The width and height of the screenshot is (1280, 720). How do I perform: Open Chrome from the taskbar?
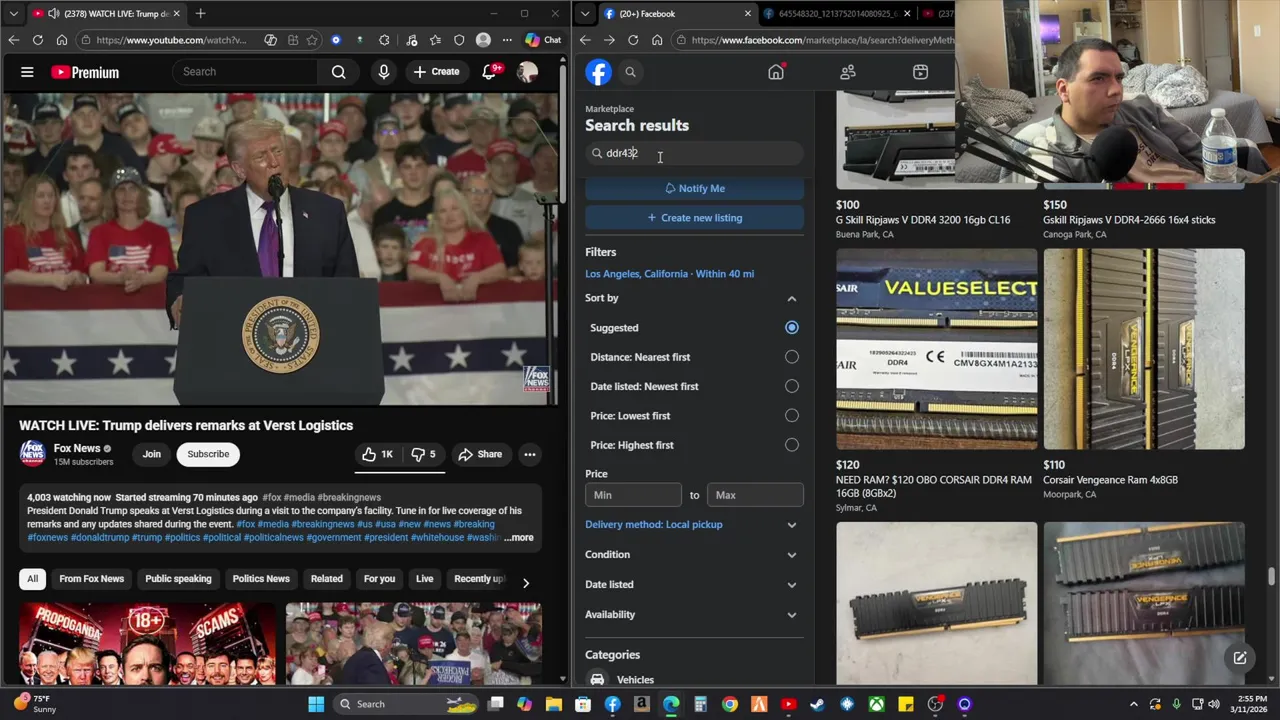pyautogui.click(x=730, y=704)
